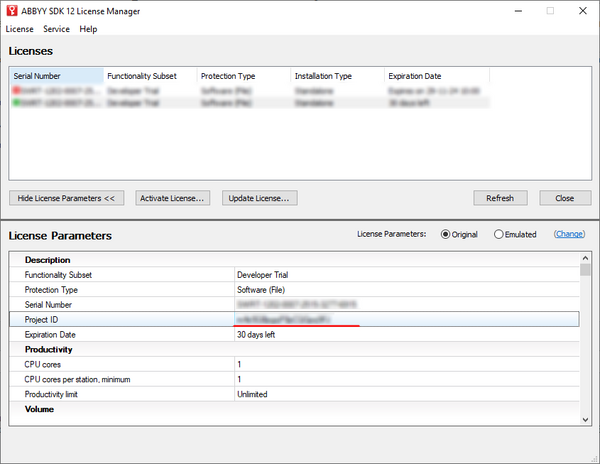Select the Original license parameters radio button

pos(446,234)
